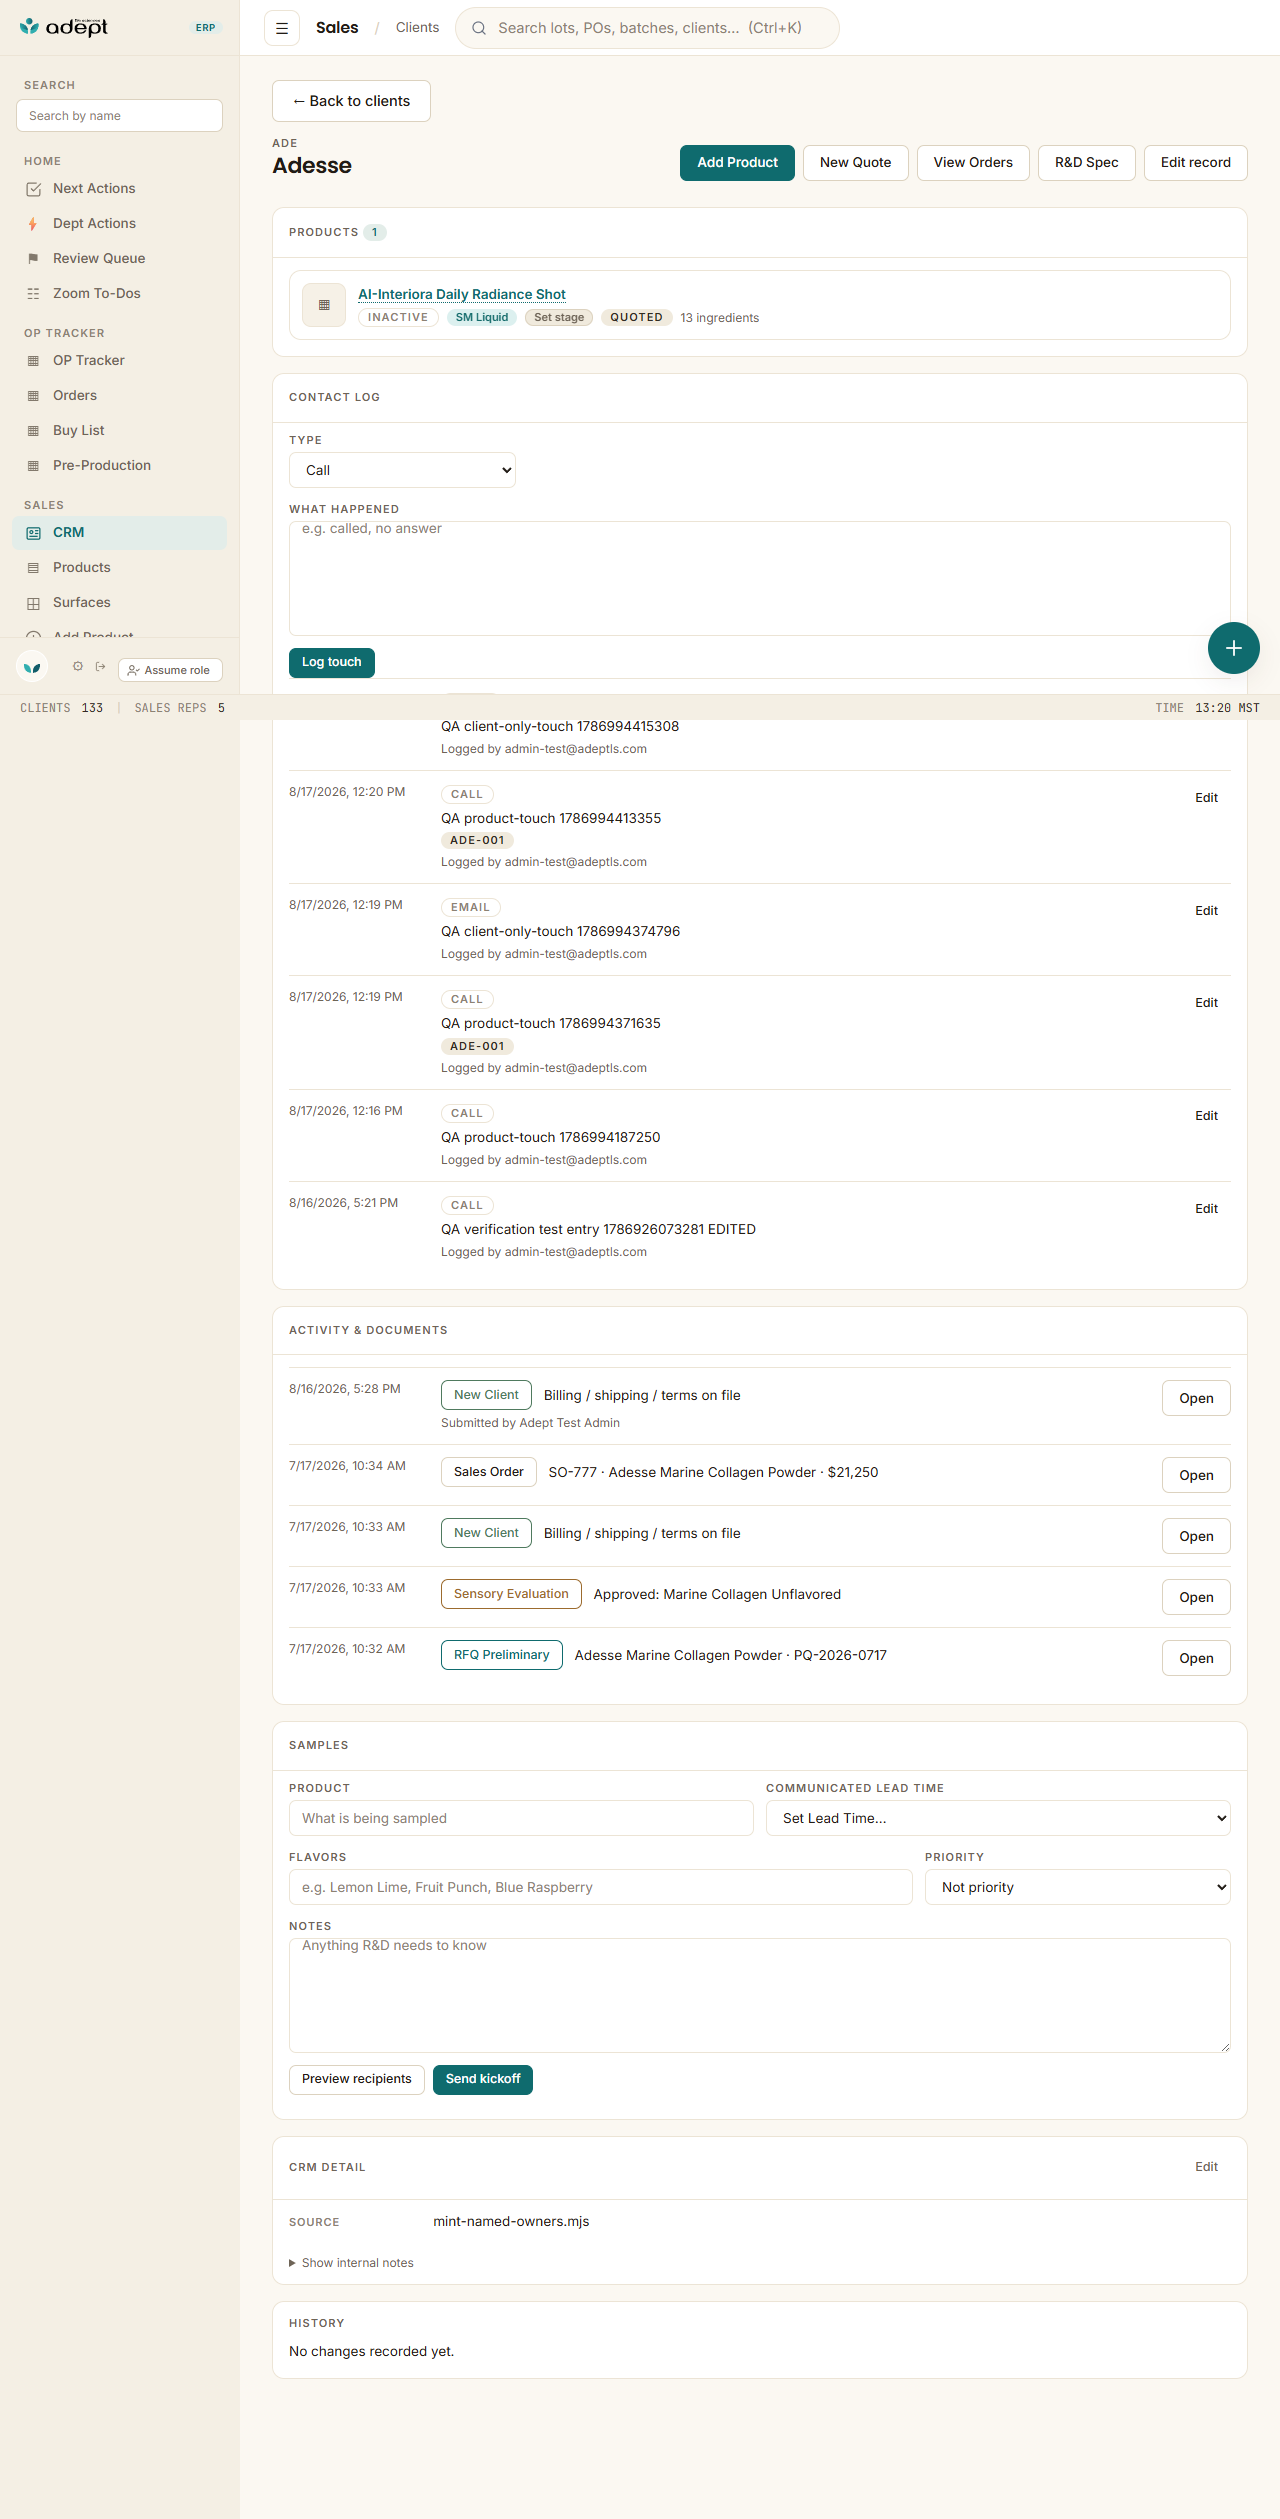Open the RFQ Preliminary document

[x=1196, y=1658]
